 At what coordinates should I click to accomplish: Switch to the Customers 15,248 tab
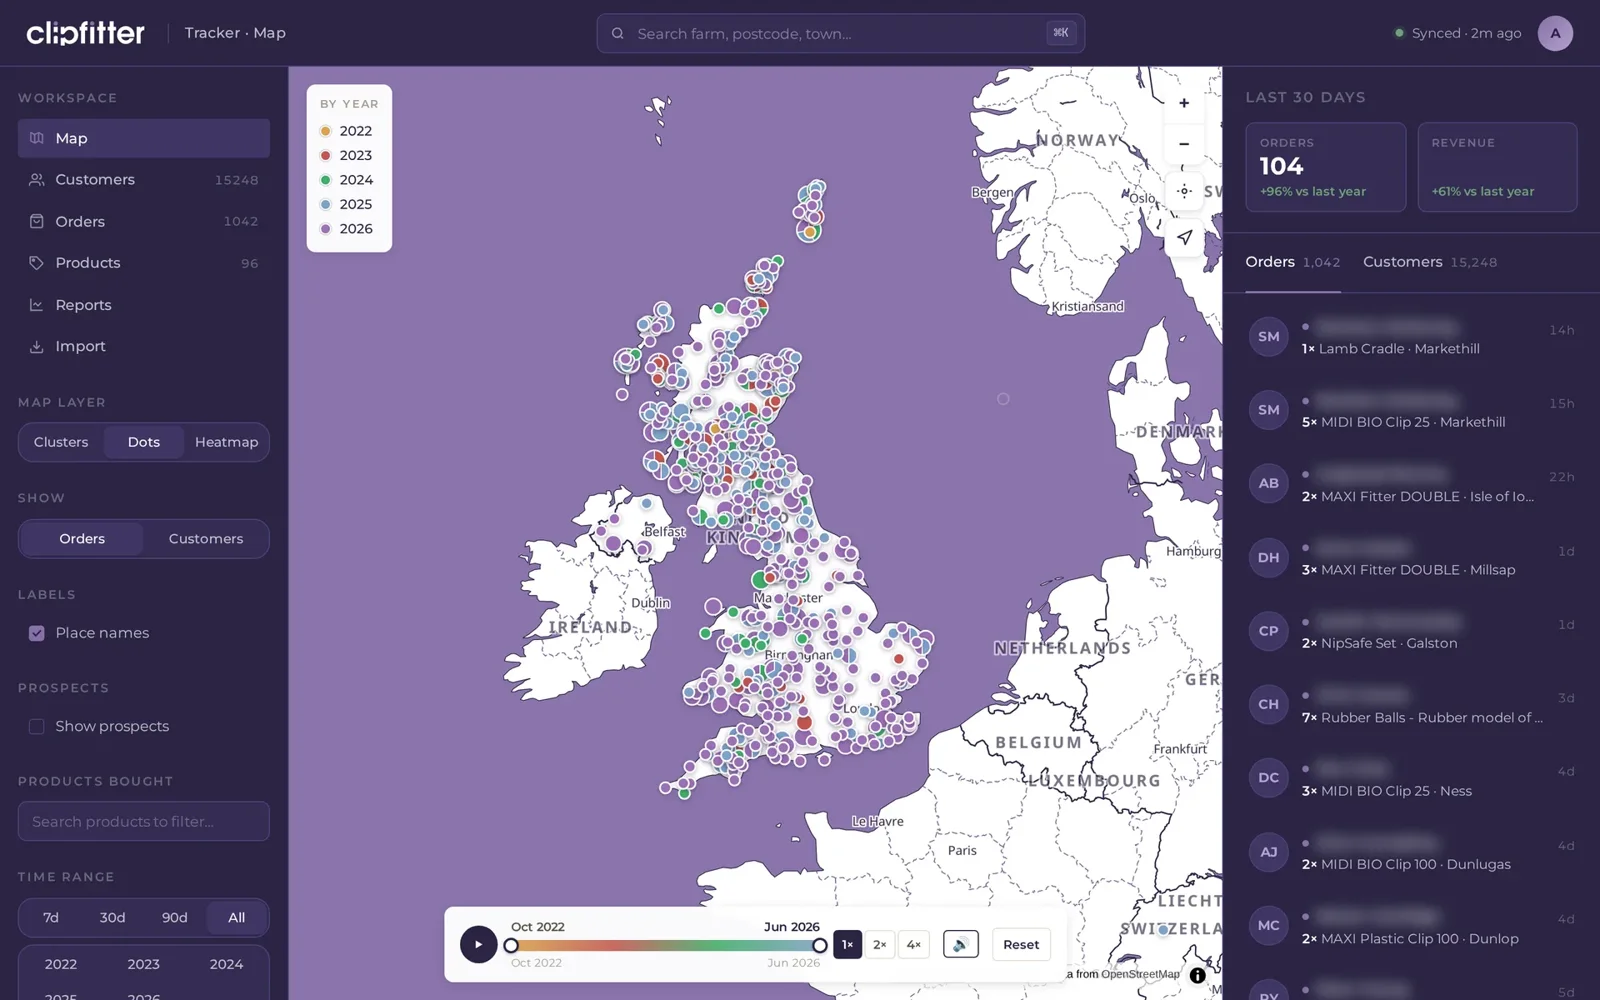1430,262
